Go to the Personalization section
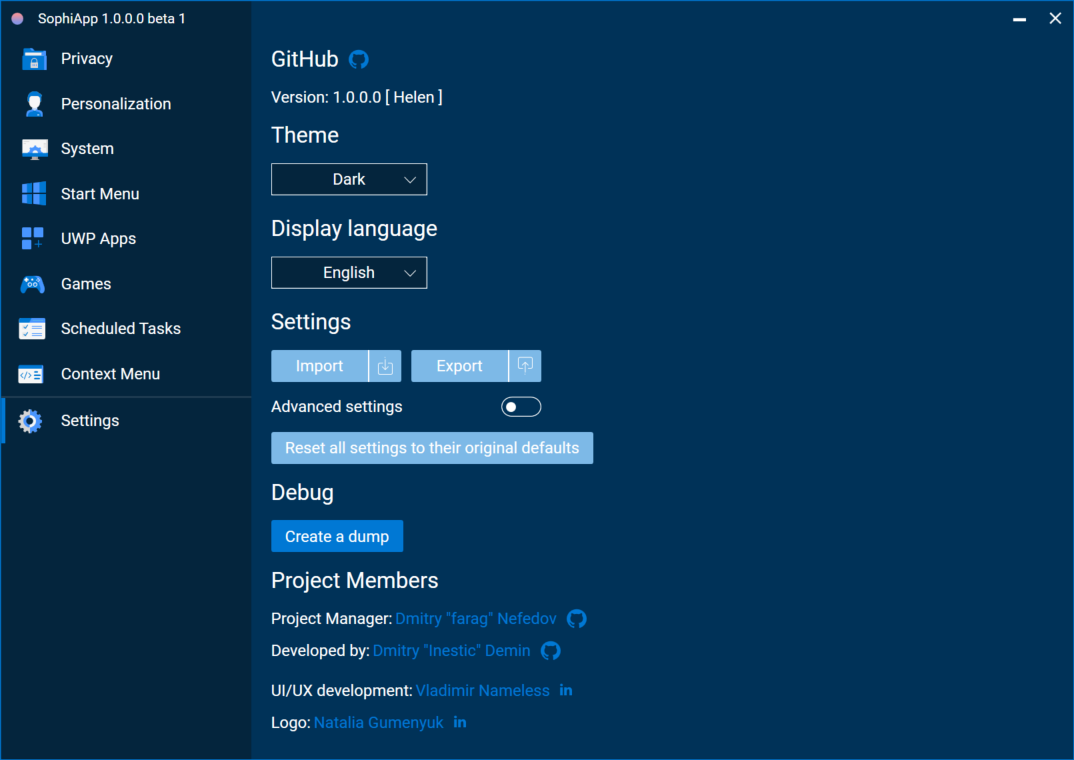This screenshot has width=1074, height=760. [x=126, y=104]
